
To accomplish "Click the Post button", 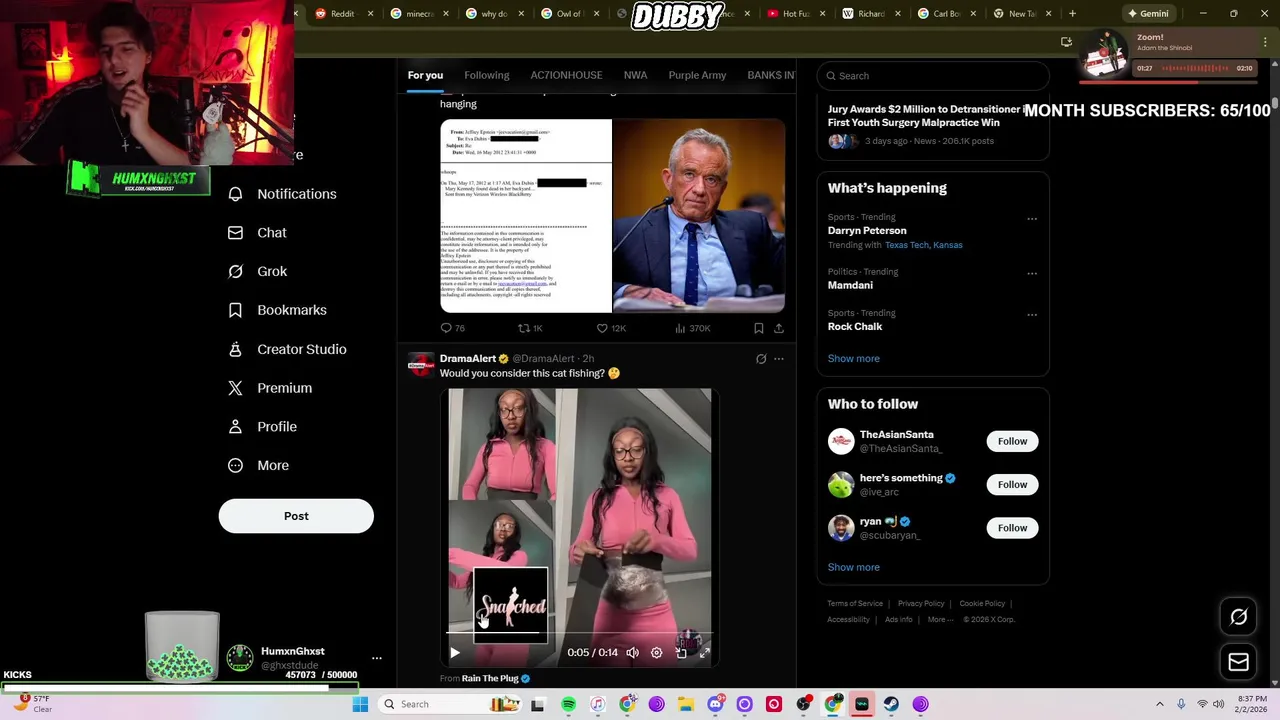I will (296, 516).
